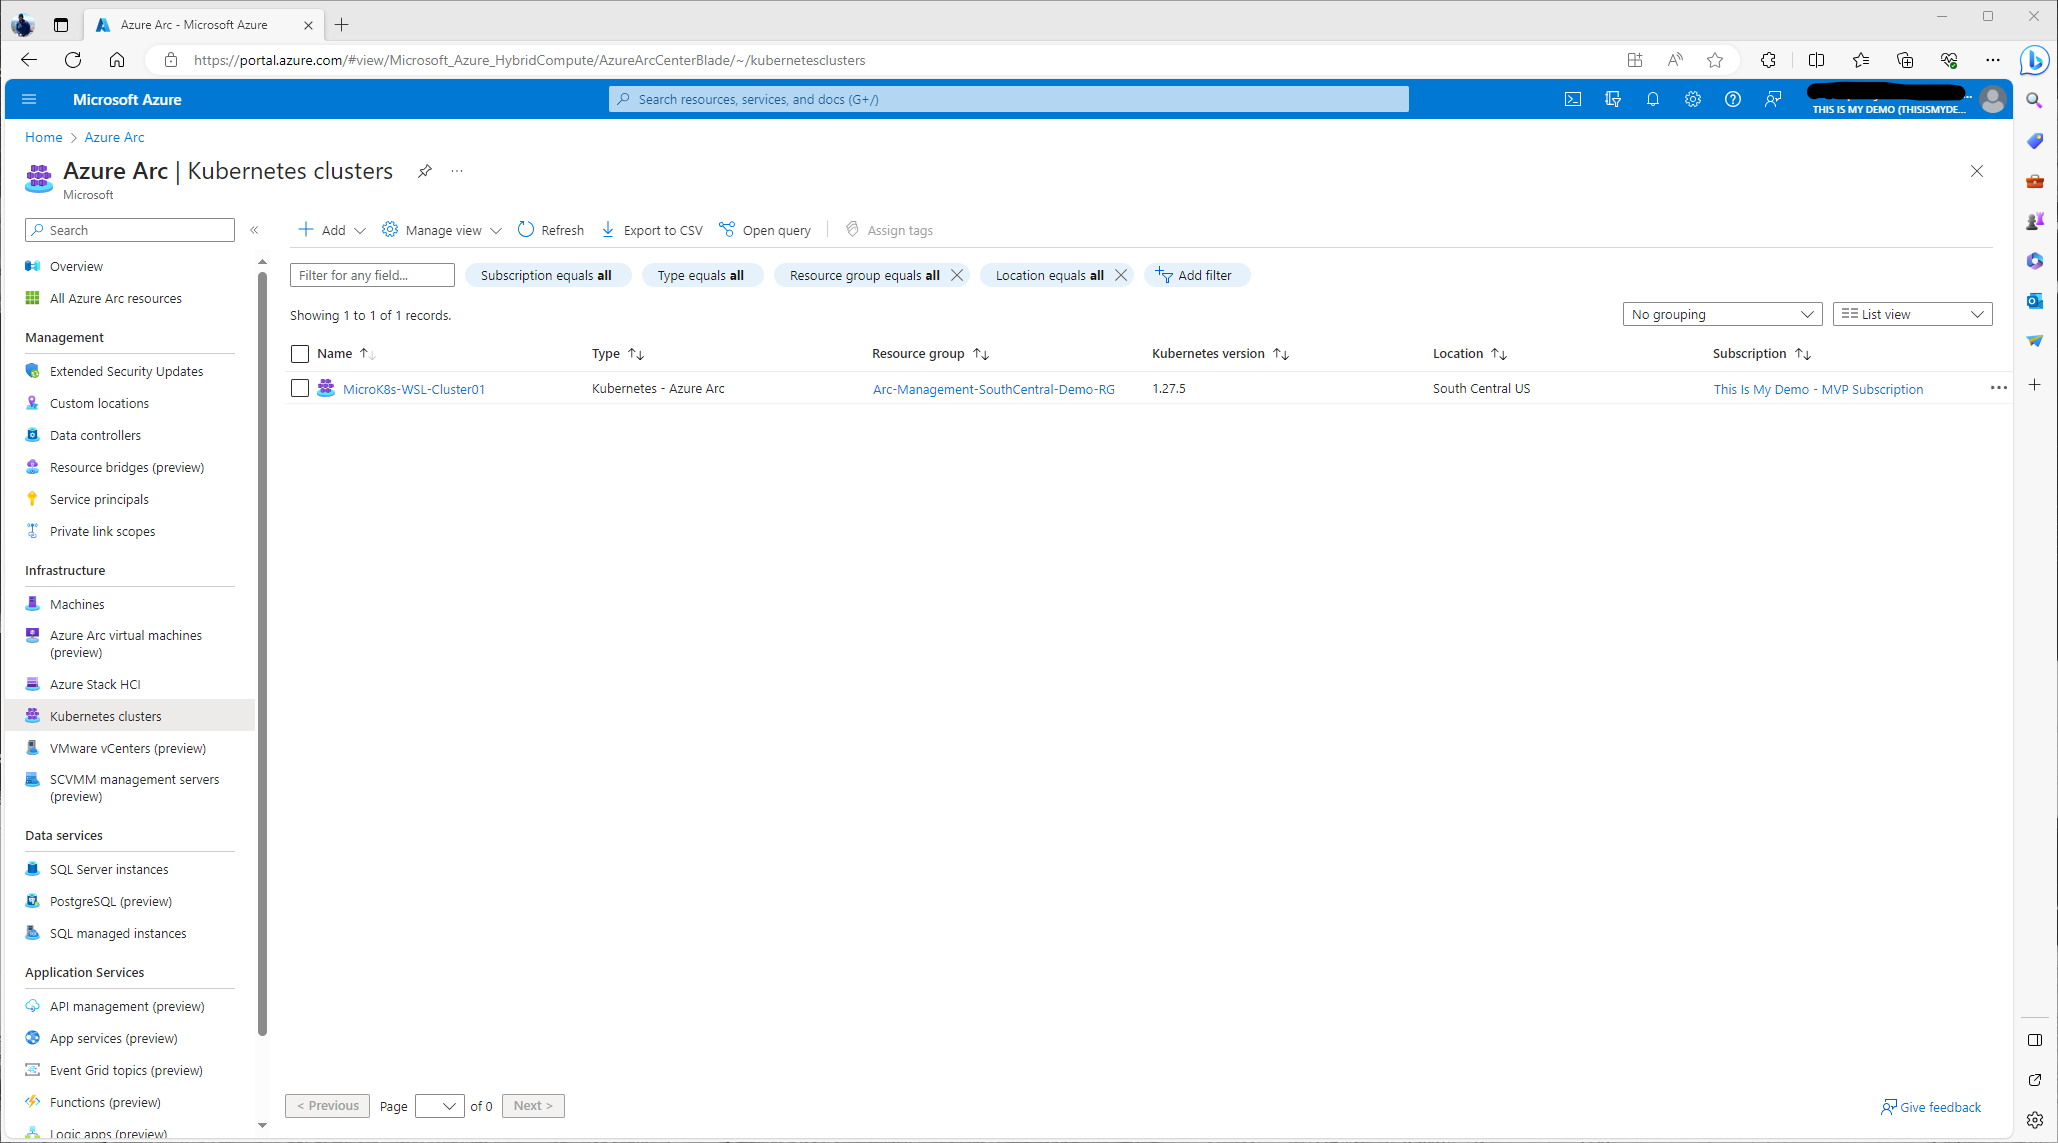
Task: Remove the Location equals all filter
Action: [x=1121, y=275]
